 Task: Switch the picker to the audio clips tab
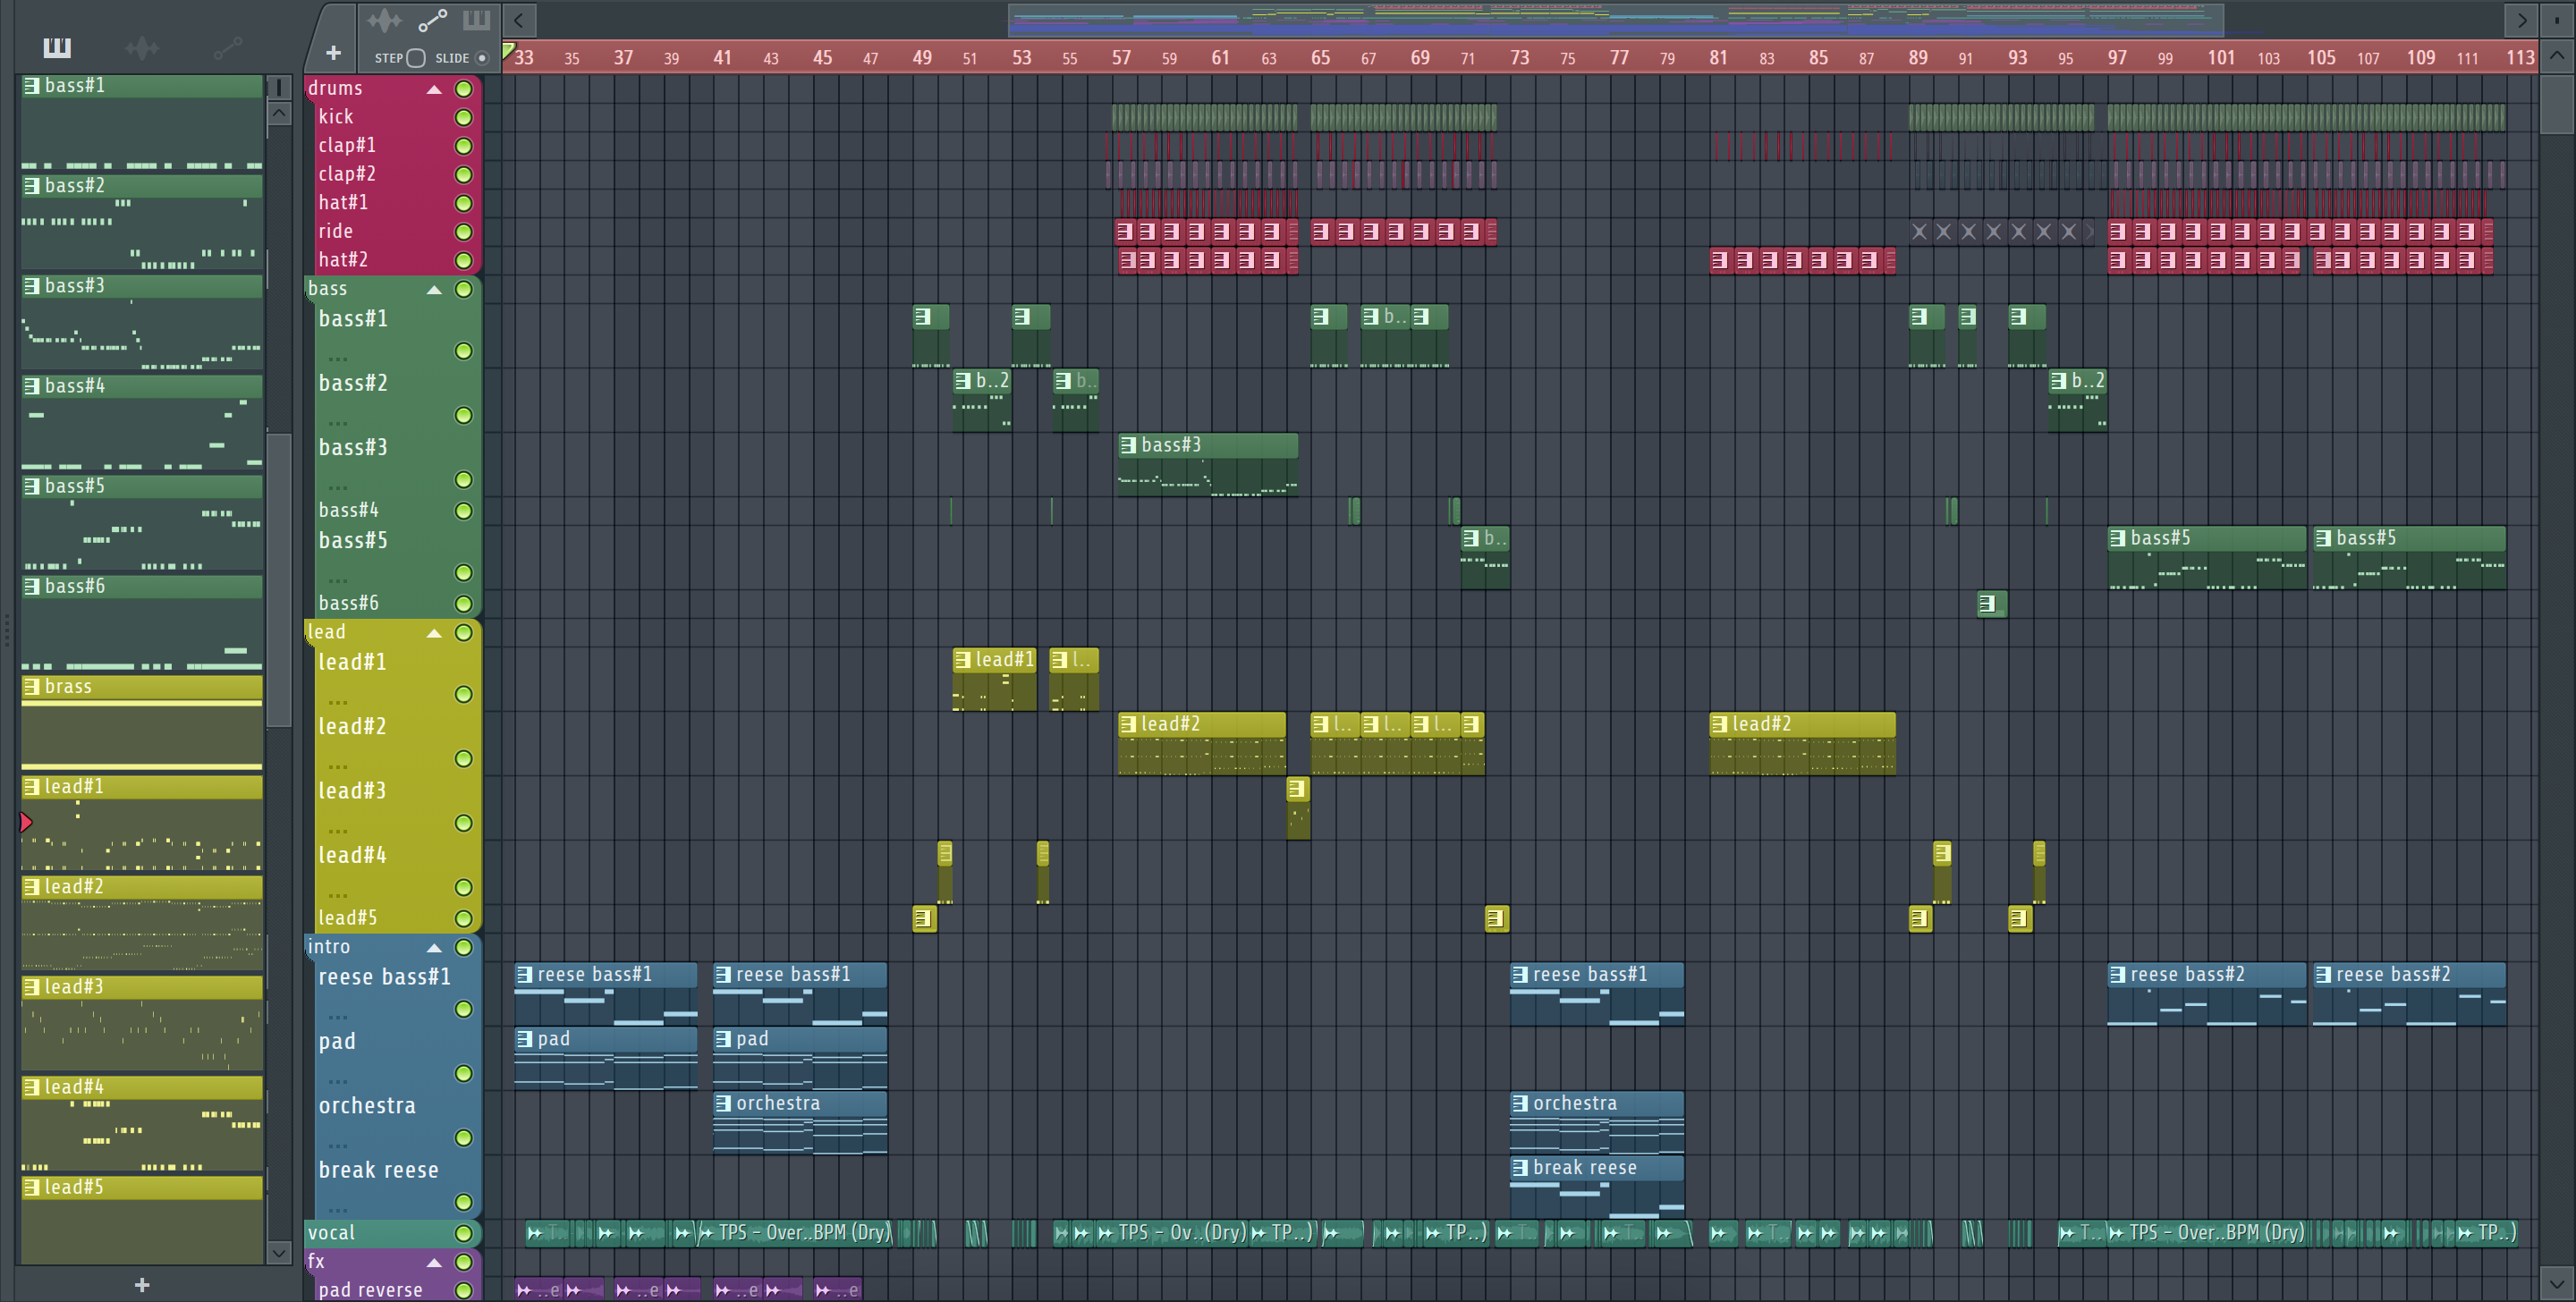click(142, 47)
